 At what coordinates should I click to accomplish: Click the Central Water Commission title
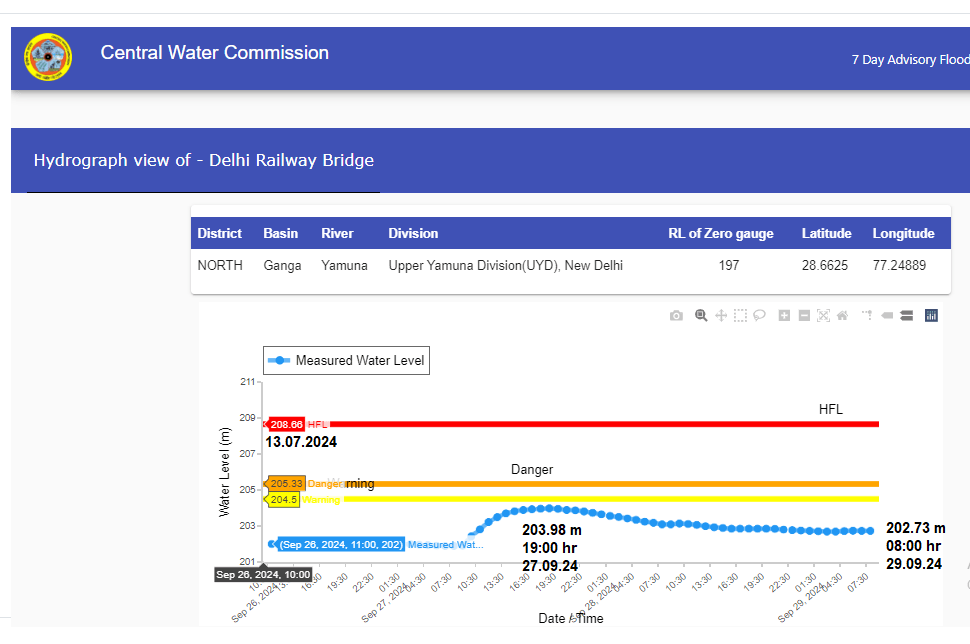tap(214, 53)
